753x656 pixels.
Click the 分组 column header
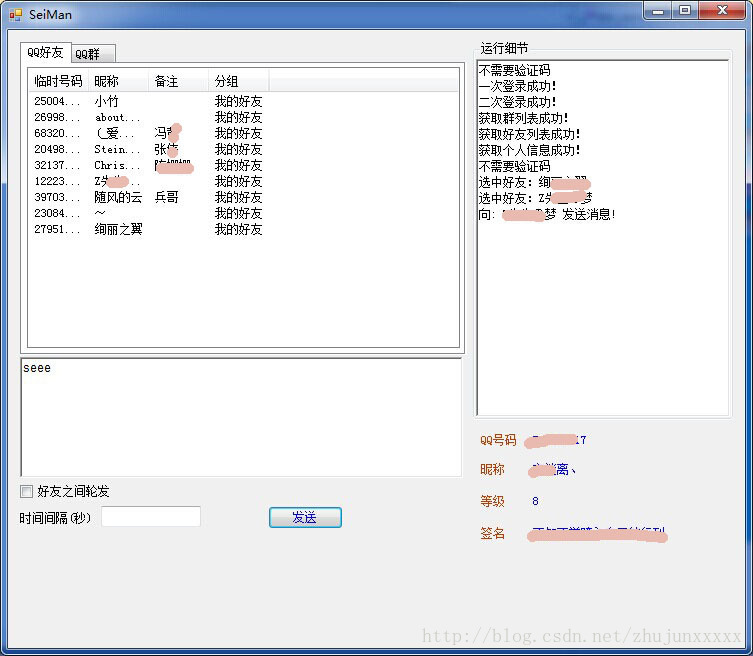pos(239,81)
